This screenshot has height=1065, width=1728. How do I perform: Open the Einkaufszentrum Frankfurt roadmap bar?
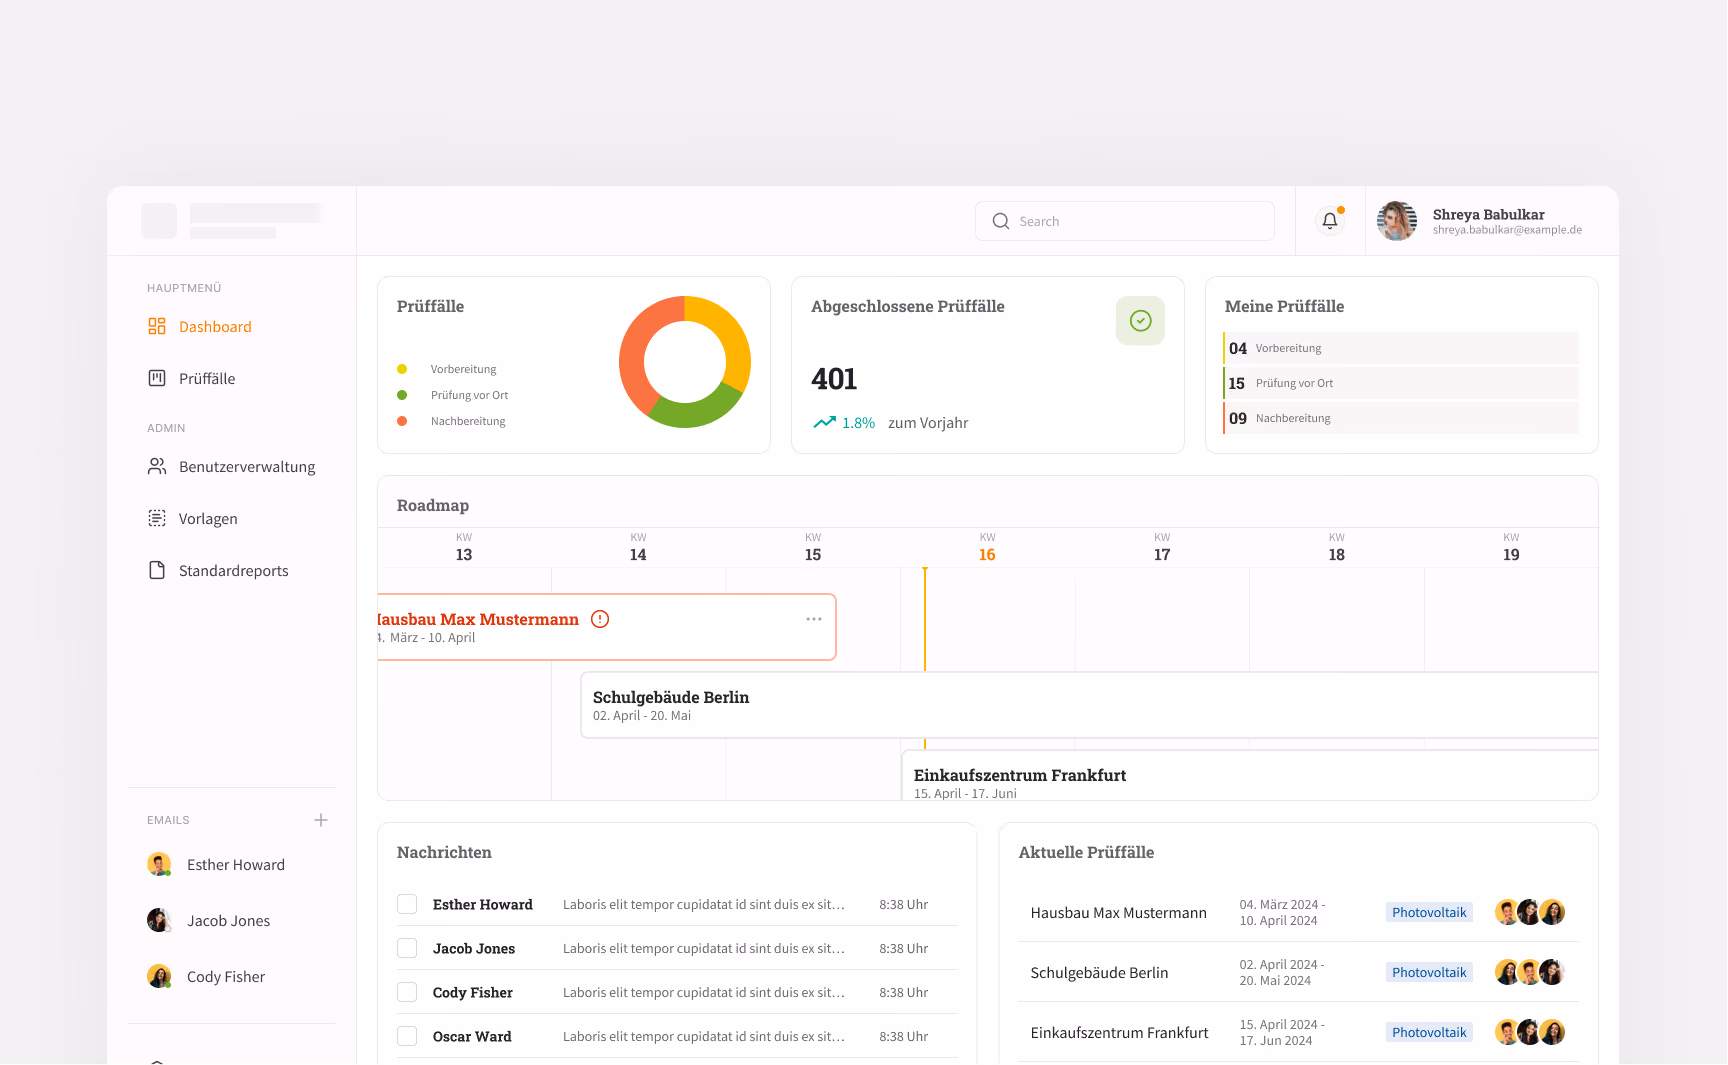pyautogui.click(x=1250, y=775)
